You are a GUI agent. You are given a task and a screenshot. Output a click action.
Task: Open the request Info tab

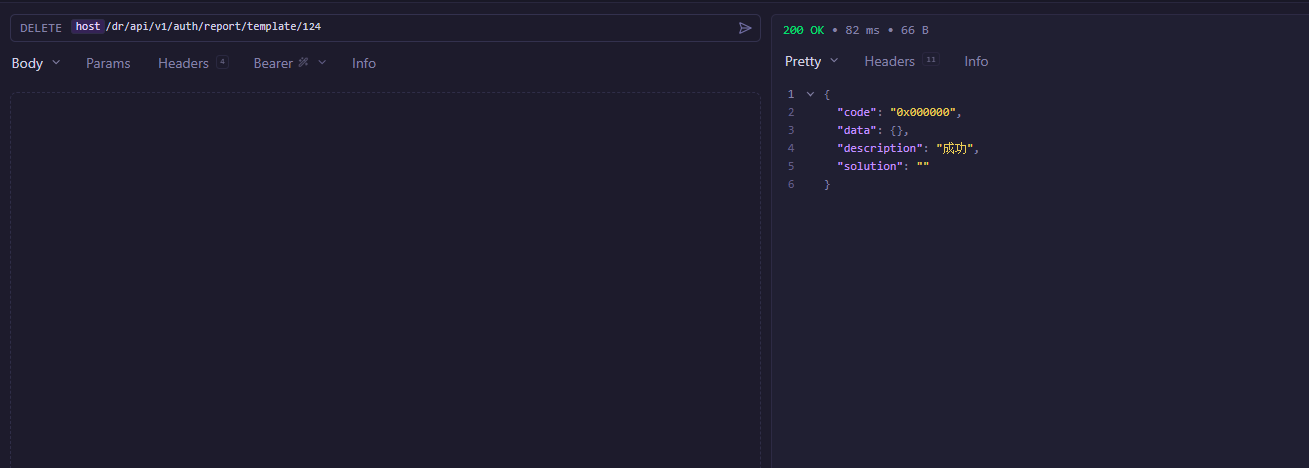pos(364,63)
